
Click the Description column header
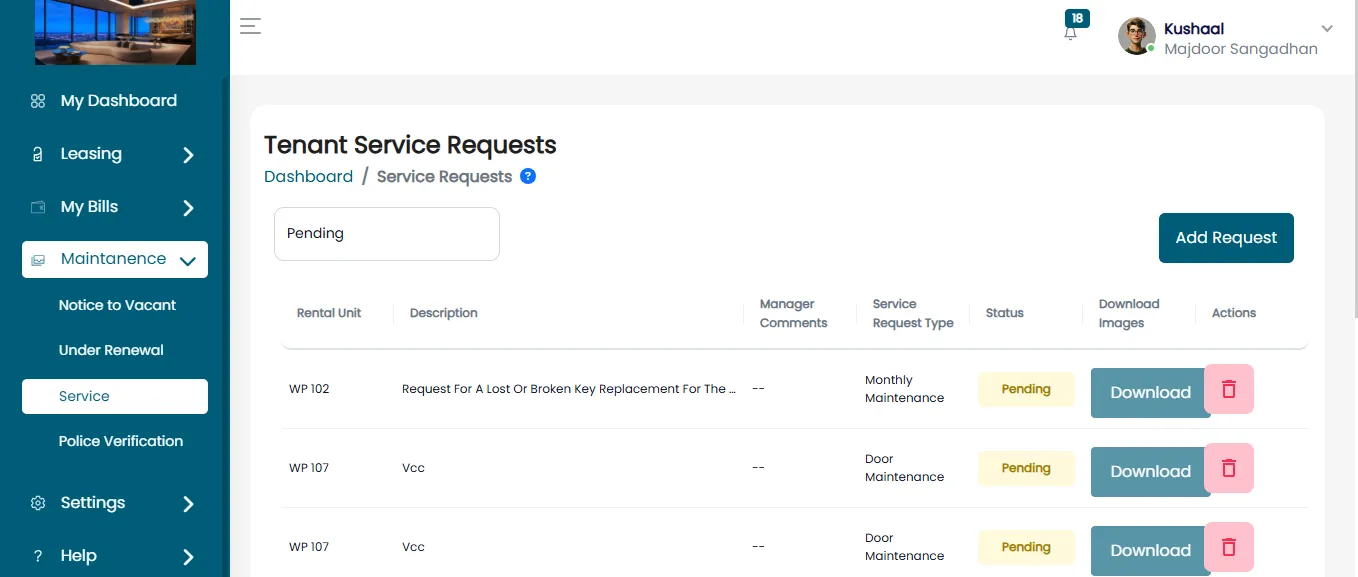tap(444, 313)
